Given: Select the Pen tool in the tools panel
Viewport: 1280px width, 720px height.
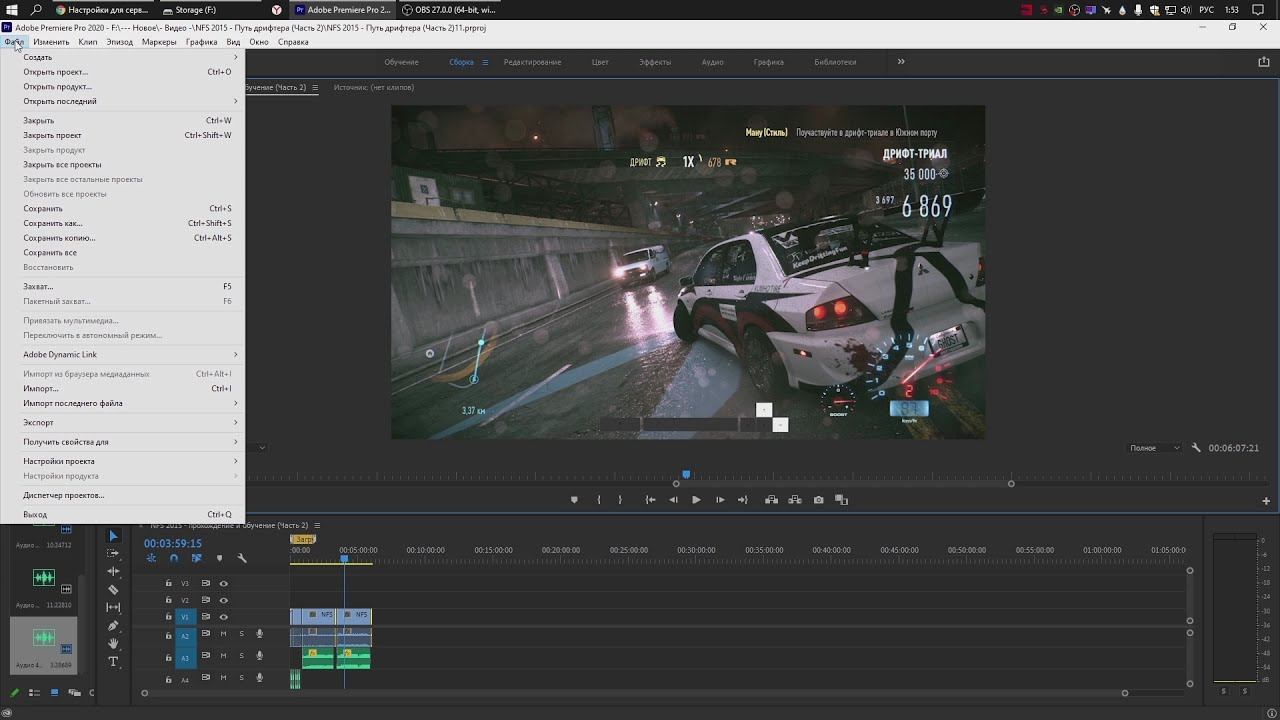Looking at the screenshot, I should coord(113,626).
